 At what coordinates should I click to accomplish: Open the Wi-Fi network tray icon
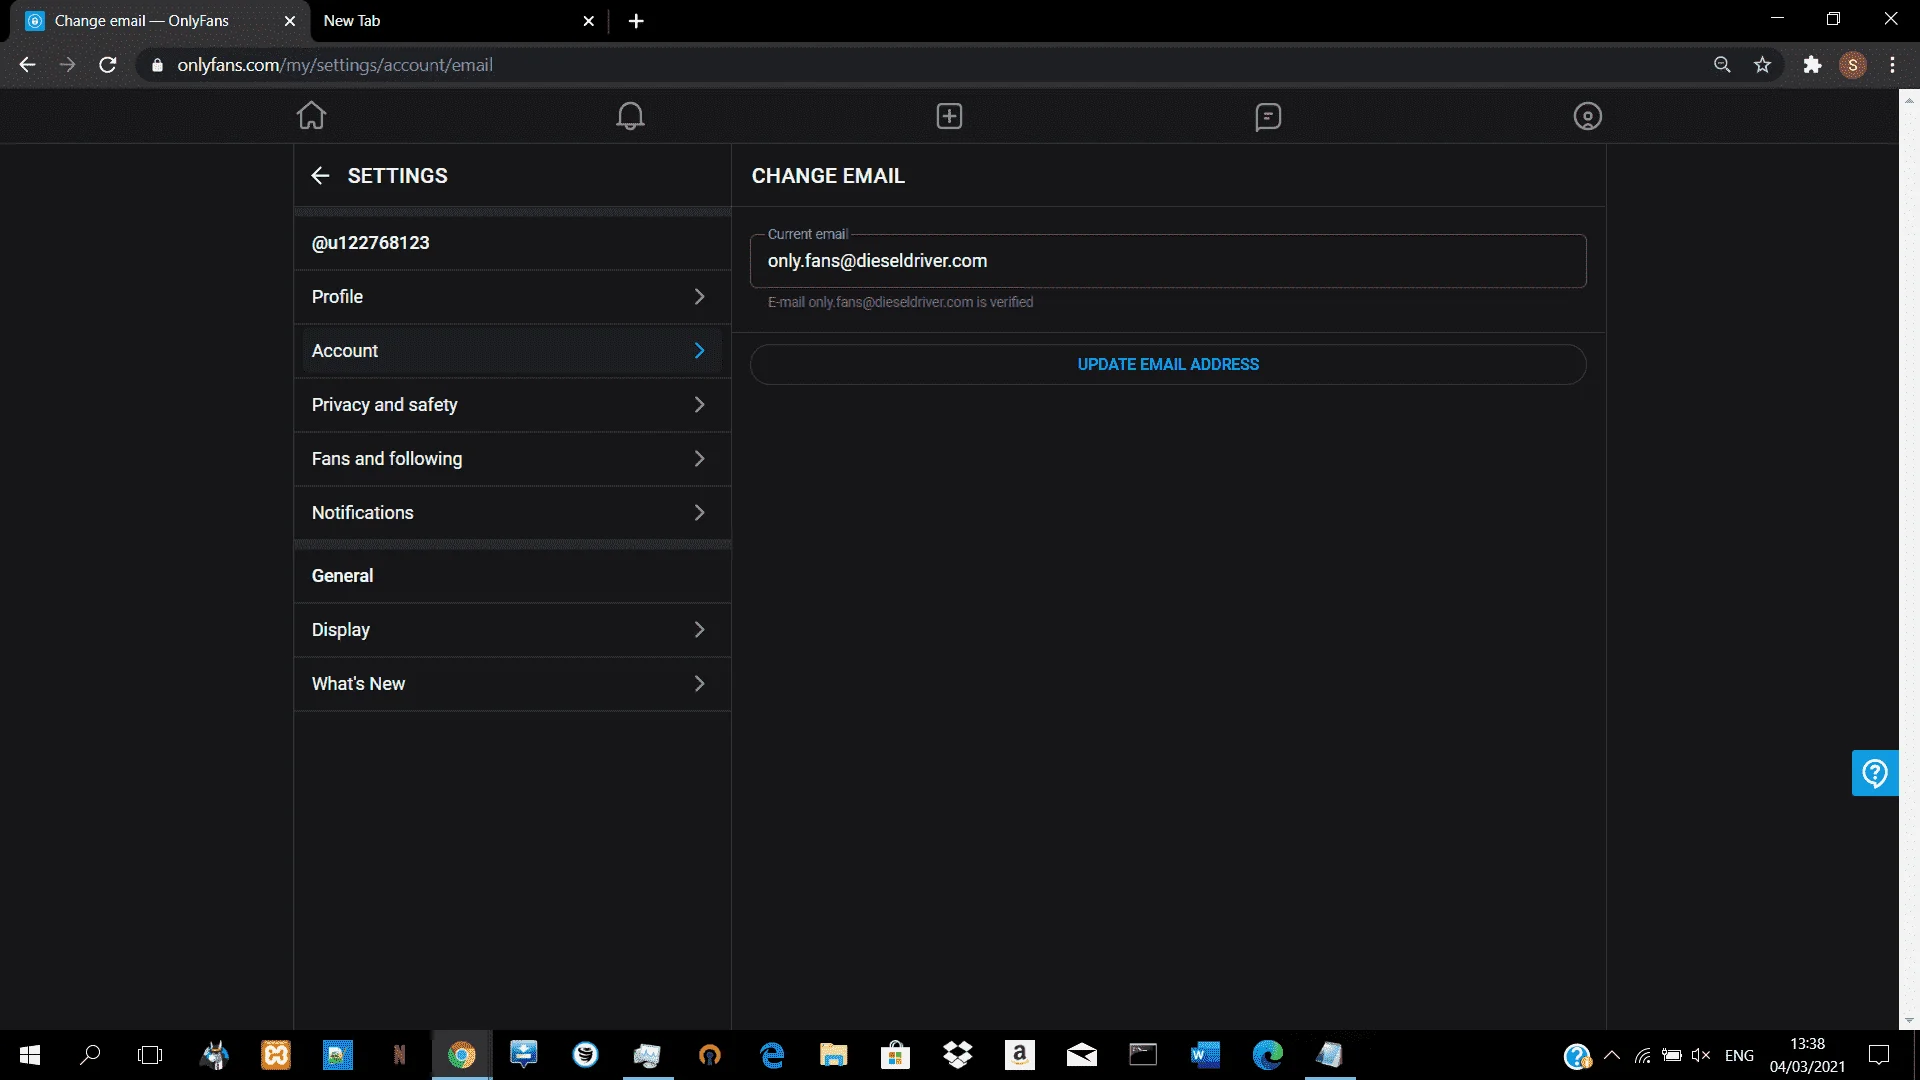click(1642, 1055)
